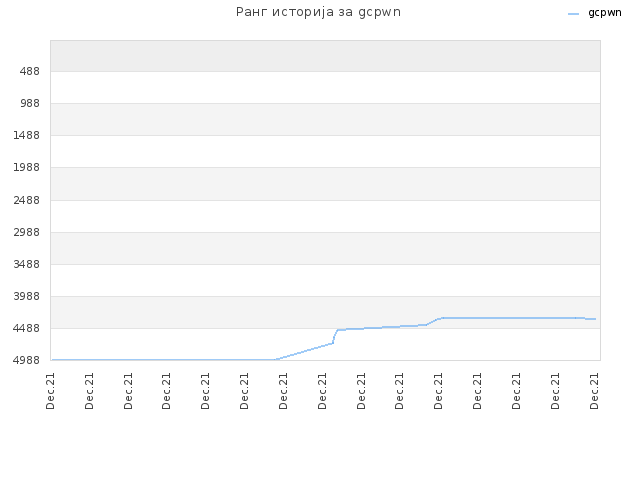Click the steep rise in the rank line

click(335, 336)
